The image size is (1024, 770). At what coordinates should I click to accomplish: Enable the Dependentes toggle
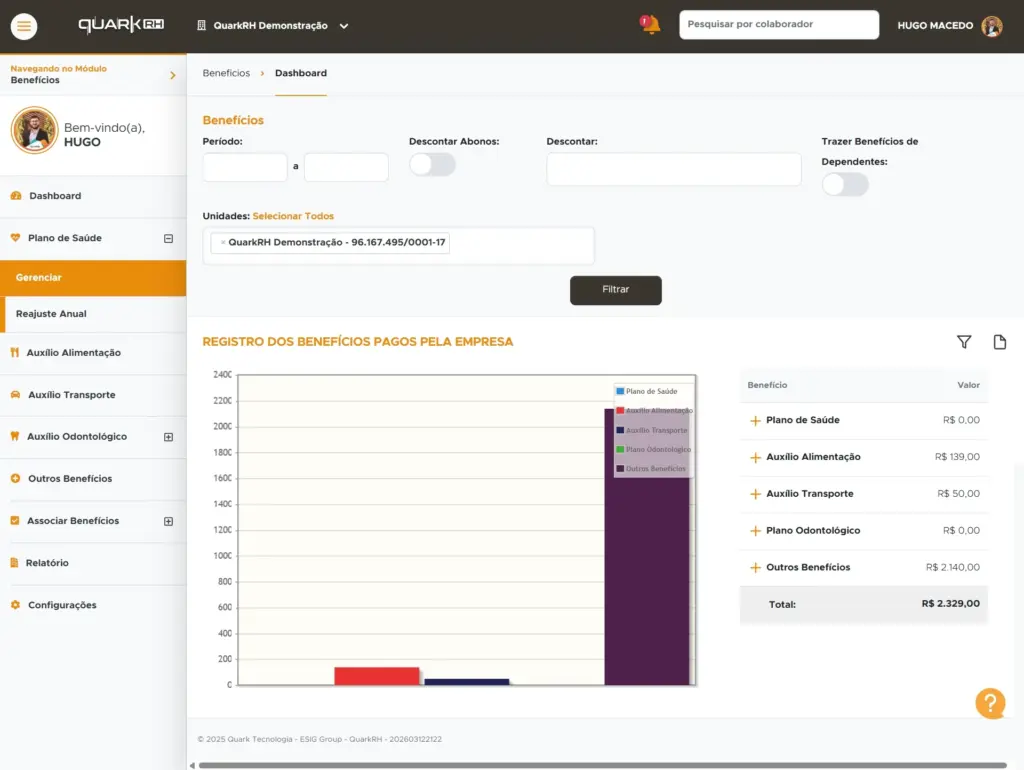click(844, 184)
